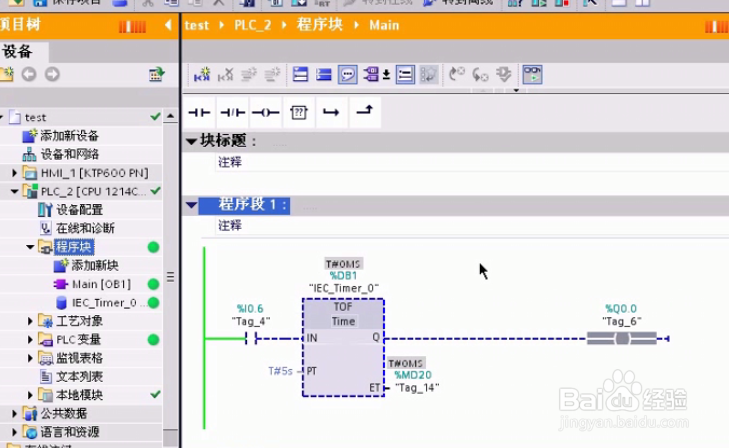The image size is (729, 448).
Task: Toggle free-form comments speech bubble icon
Action: [x=347, y=74]
